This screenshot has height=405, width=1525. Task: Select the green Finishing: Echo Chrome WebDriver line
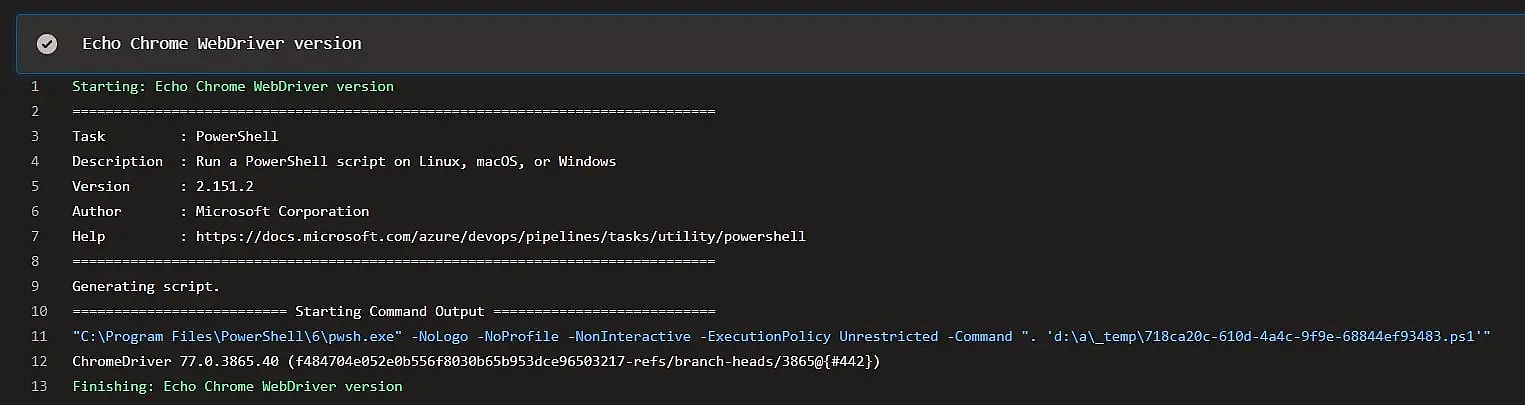237,386
